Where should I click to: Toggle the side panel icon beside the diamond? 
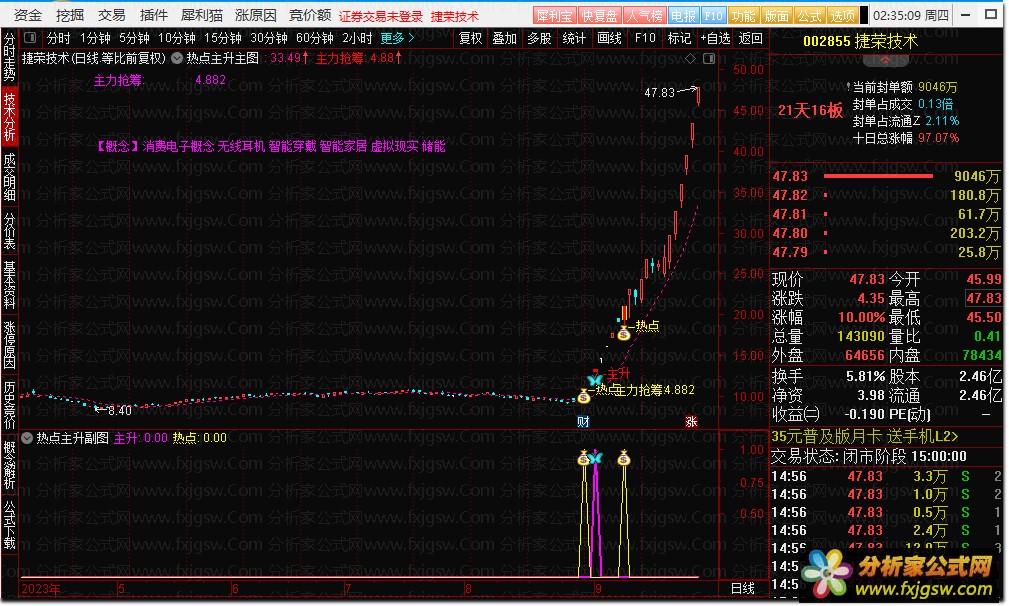click(x=708, y=59)
